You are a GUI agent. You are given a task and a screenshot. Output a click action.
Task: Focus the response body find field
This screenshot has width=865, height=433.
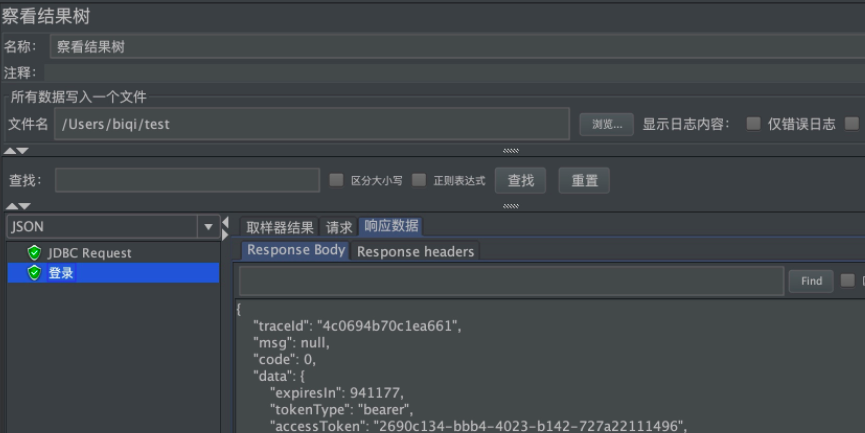(511, 281)
